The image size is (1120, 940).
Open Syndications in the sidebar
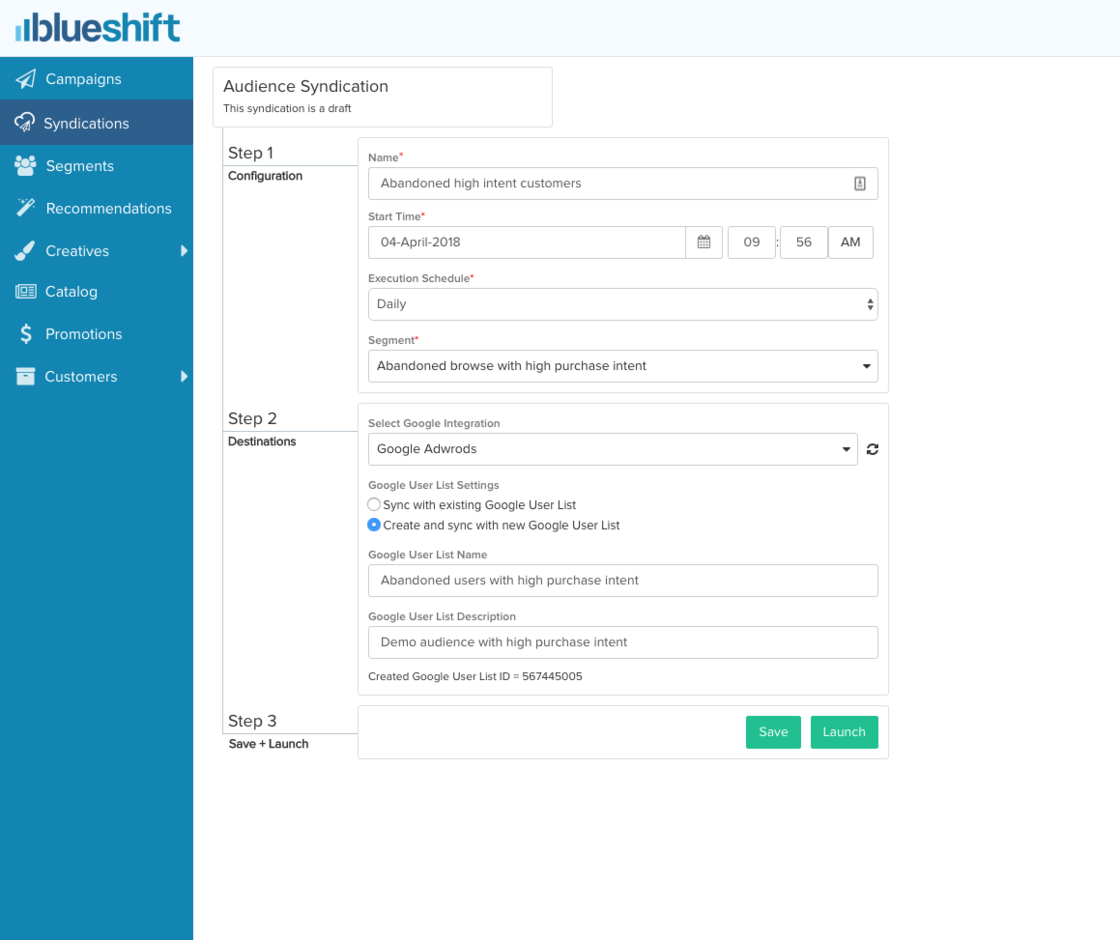coord(96,123)
